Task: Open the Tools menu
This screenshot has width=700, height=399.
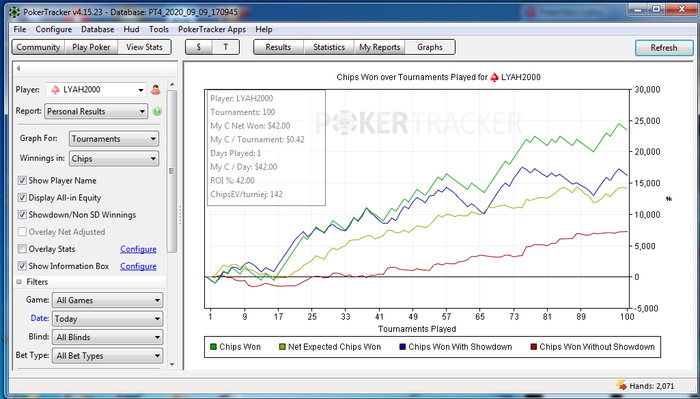Action: click(x=158, y=29)
